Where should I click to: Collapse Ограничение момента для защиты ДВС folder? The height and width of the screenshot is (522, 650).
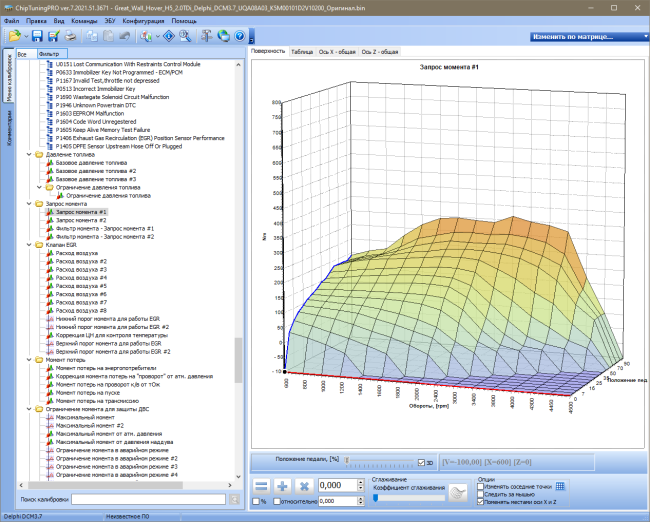click(29, 409)
